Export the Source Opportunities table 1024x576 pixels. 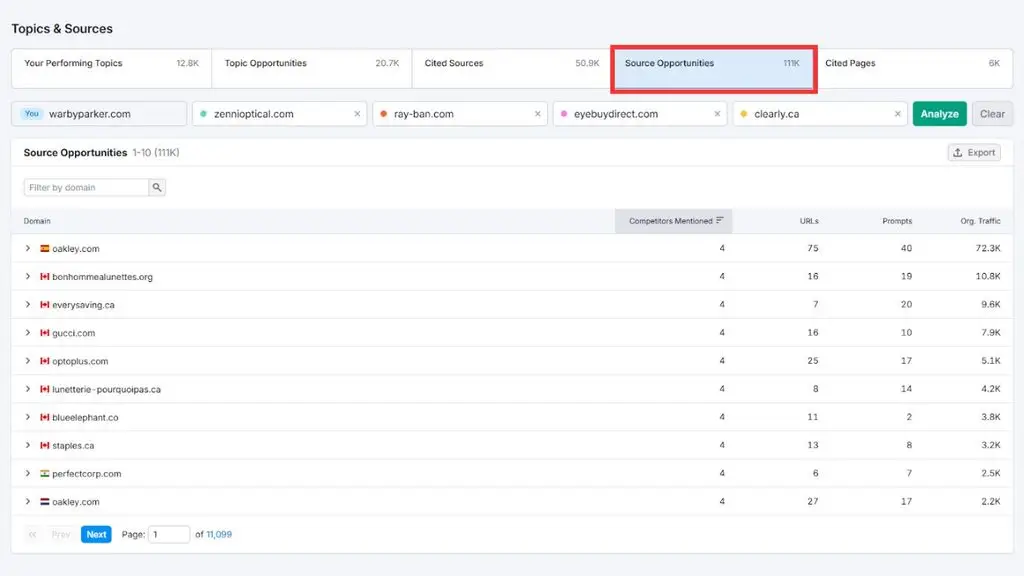(x=974, y=152)
